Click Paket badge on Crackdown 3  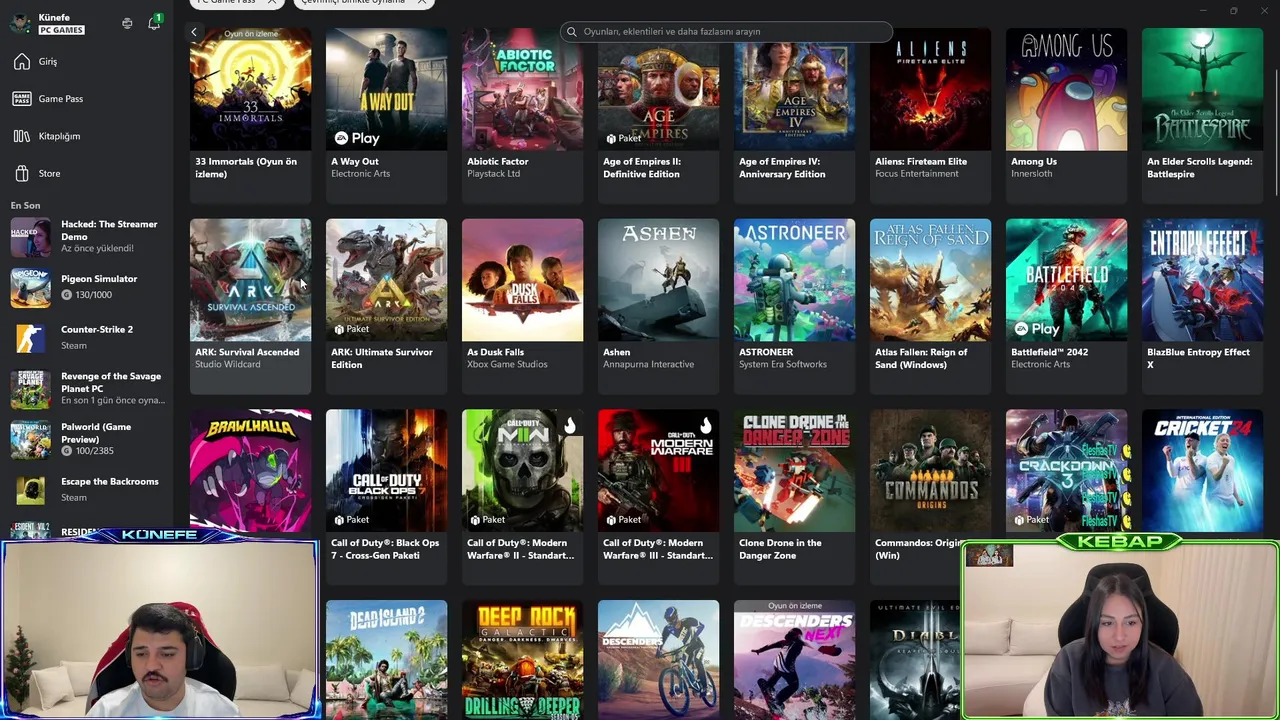pos(1030,520)
